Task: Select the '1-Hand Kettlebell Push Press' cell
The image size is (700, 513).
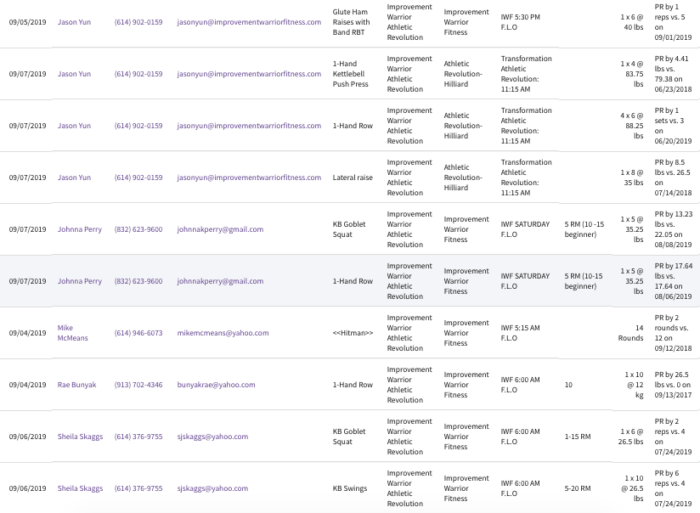Action: point(350,74)
